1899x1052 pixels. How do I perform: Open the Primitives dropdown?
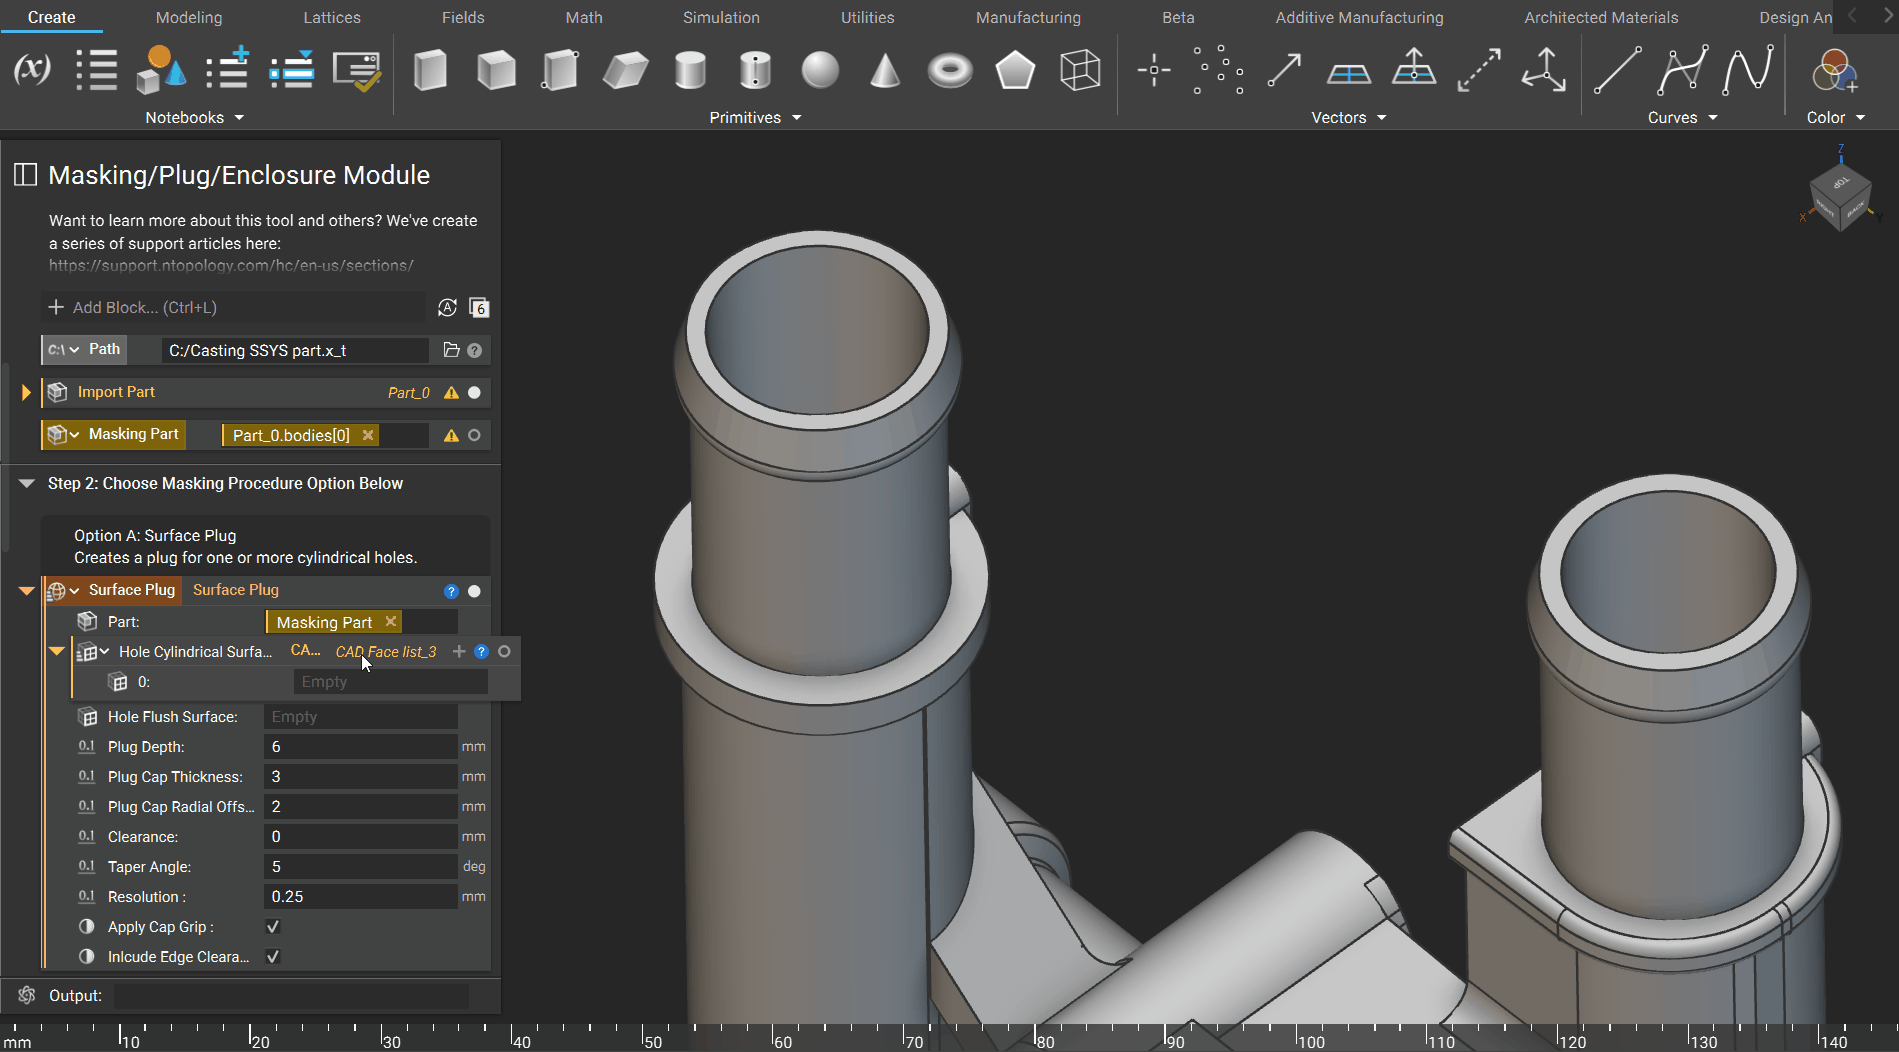tap(755, 118)
